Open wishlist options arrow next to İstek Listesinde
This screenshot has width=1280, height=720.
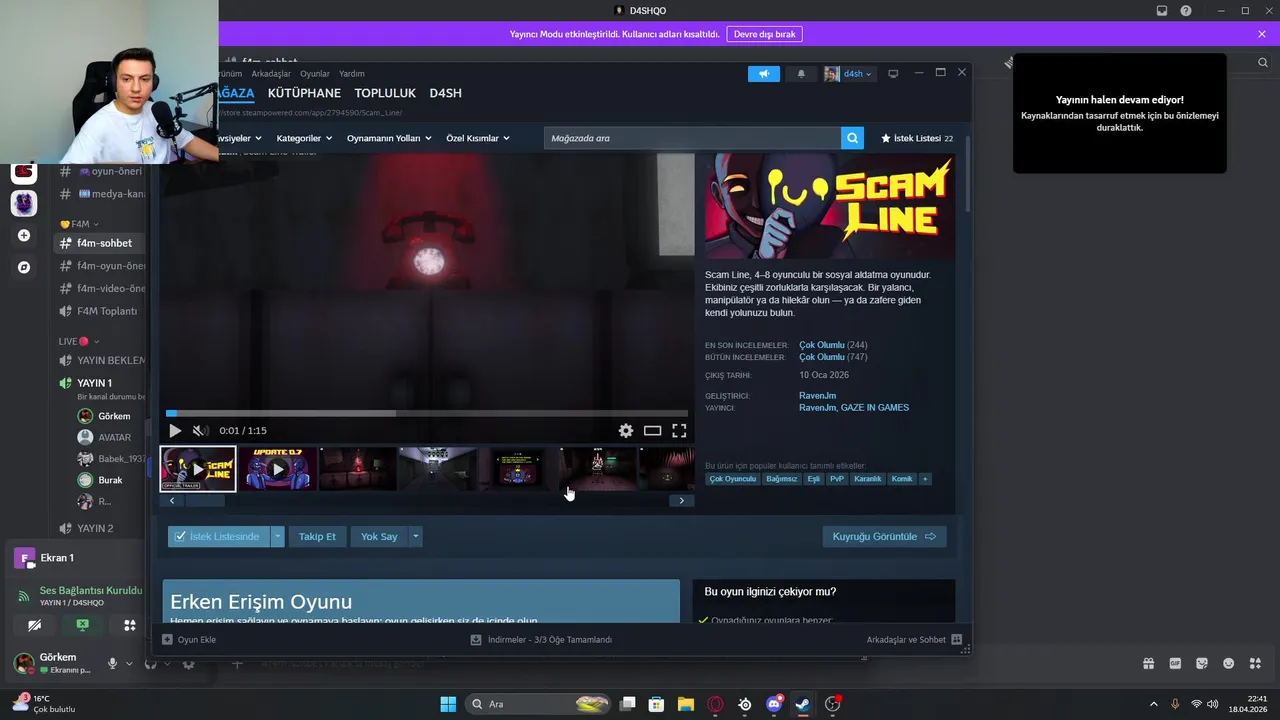(x=278, y=537)
